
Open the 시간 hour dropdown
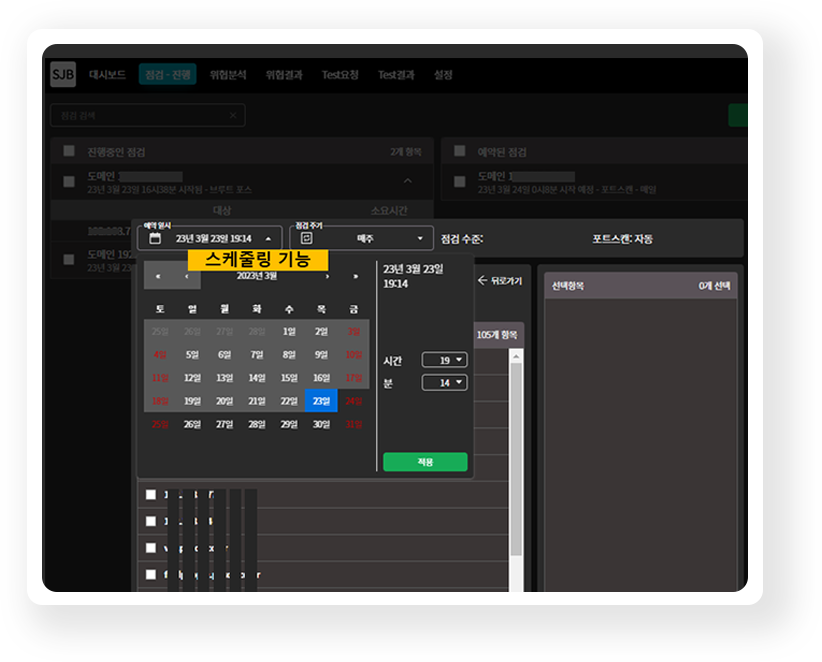click(x=444, y=360)
